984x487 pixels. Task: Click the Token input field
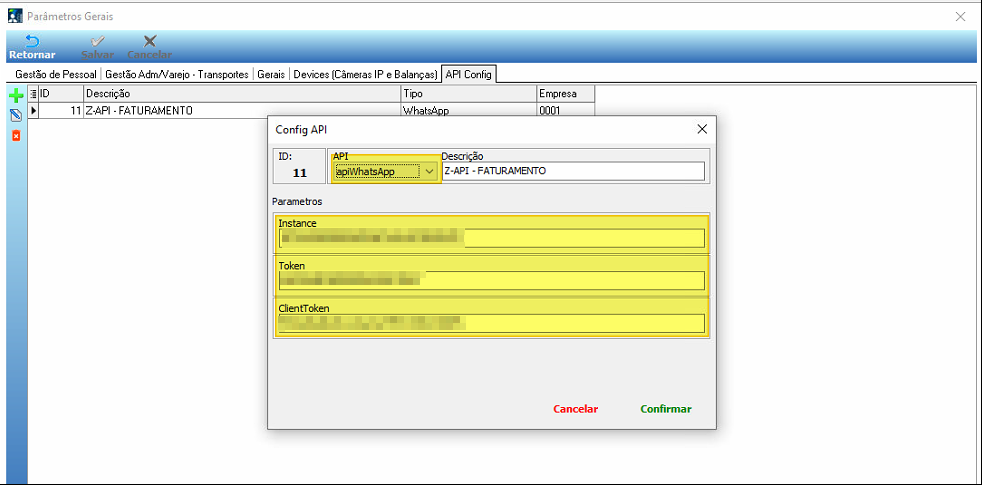[x=491, y=281]
